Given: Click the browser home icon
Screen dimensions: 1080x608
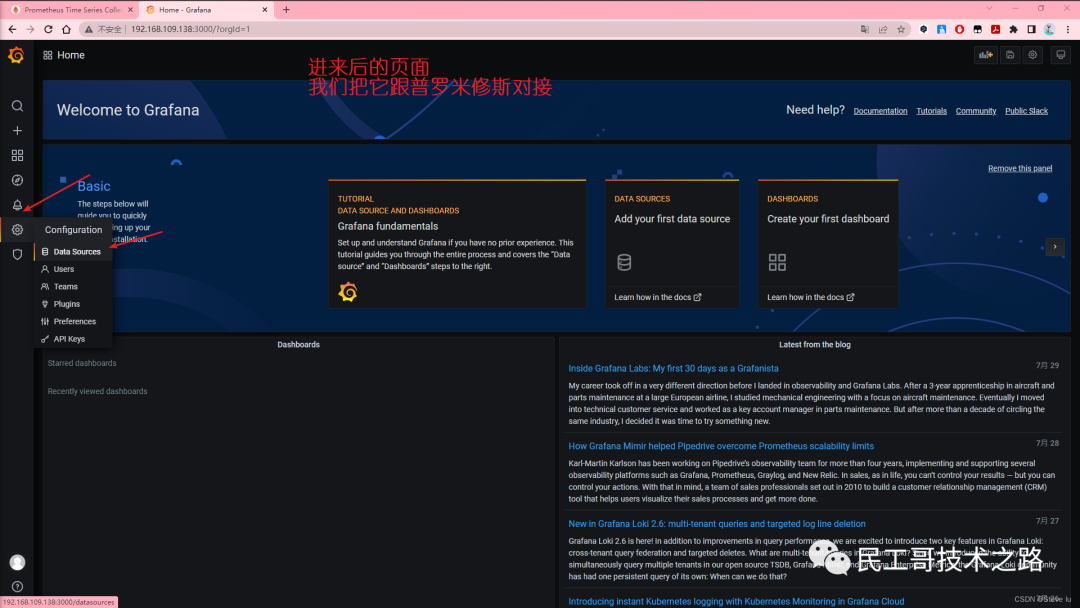Looking at the screenshot, I should (66, 29).
